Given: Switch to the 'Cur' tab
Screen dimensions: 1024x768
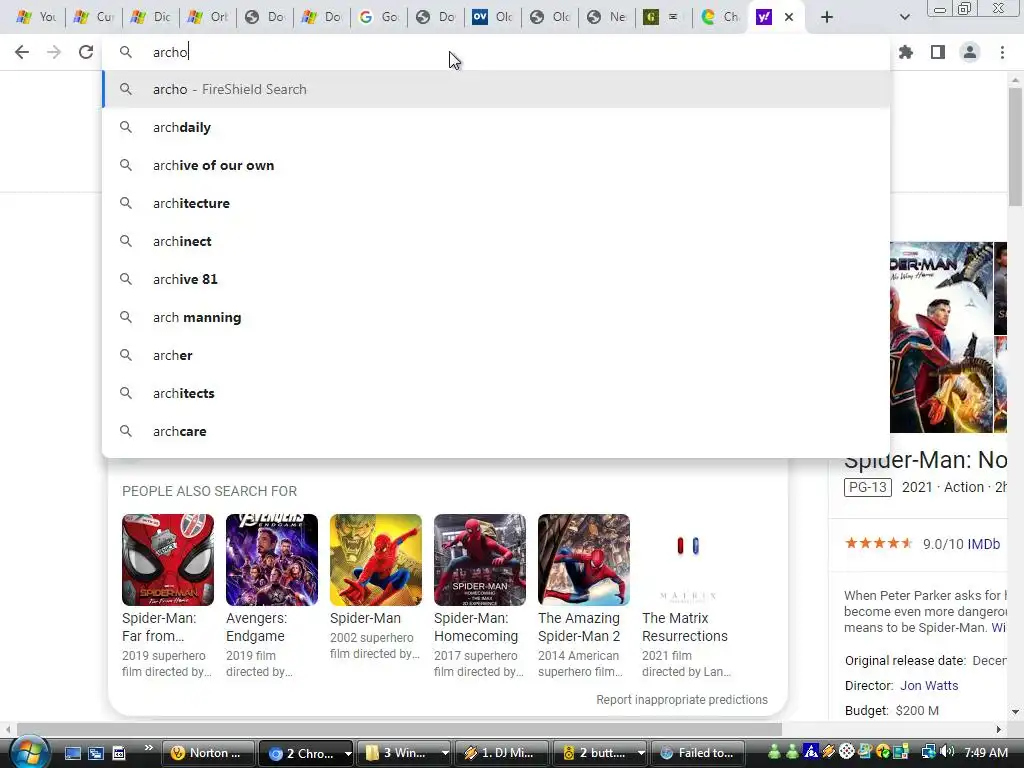Looking at the screenshot, I should click(x=93, y=17).
